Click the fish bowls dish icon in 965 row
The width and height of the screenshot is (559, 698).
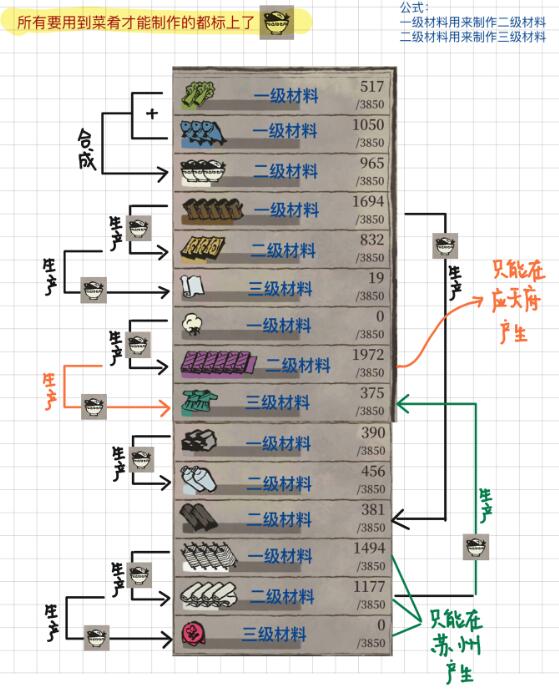click(203, 171)
